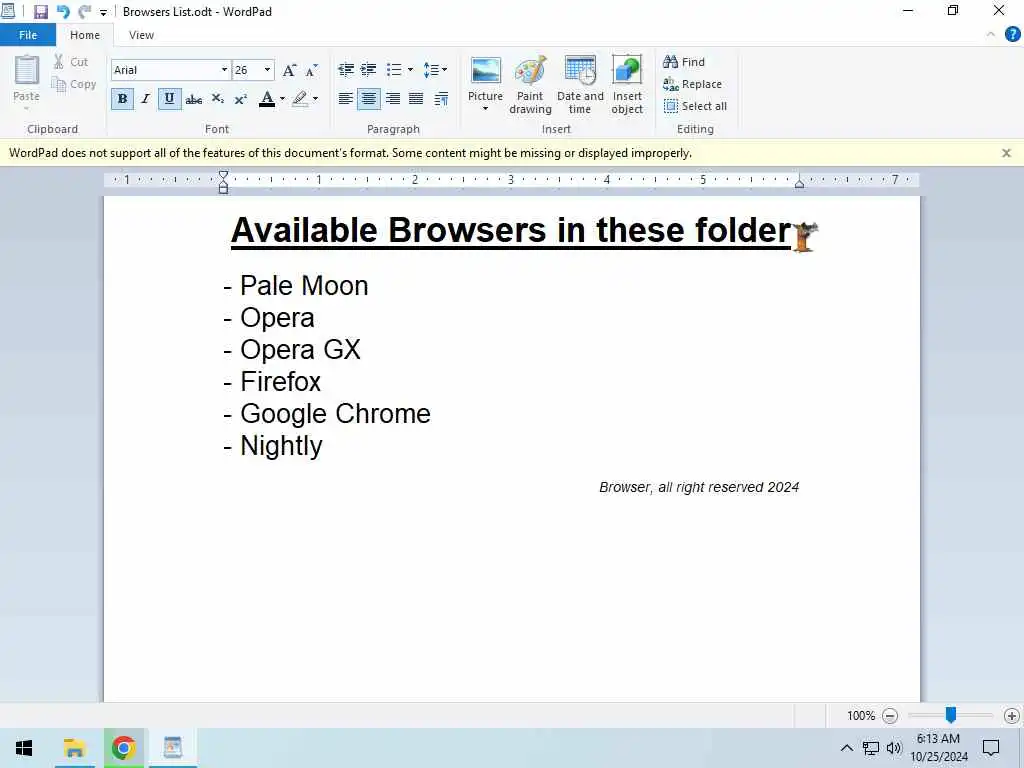1024x768 pixels.
Task: Toggle Superscript formatting
Action: (x=240, y=99)
